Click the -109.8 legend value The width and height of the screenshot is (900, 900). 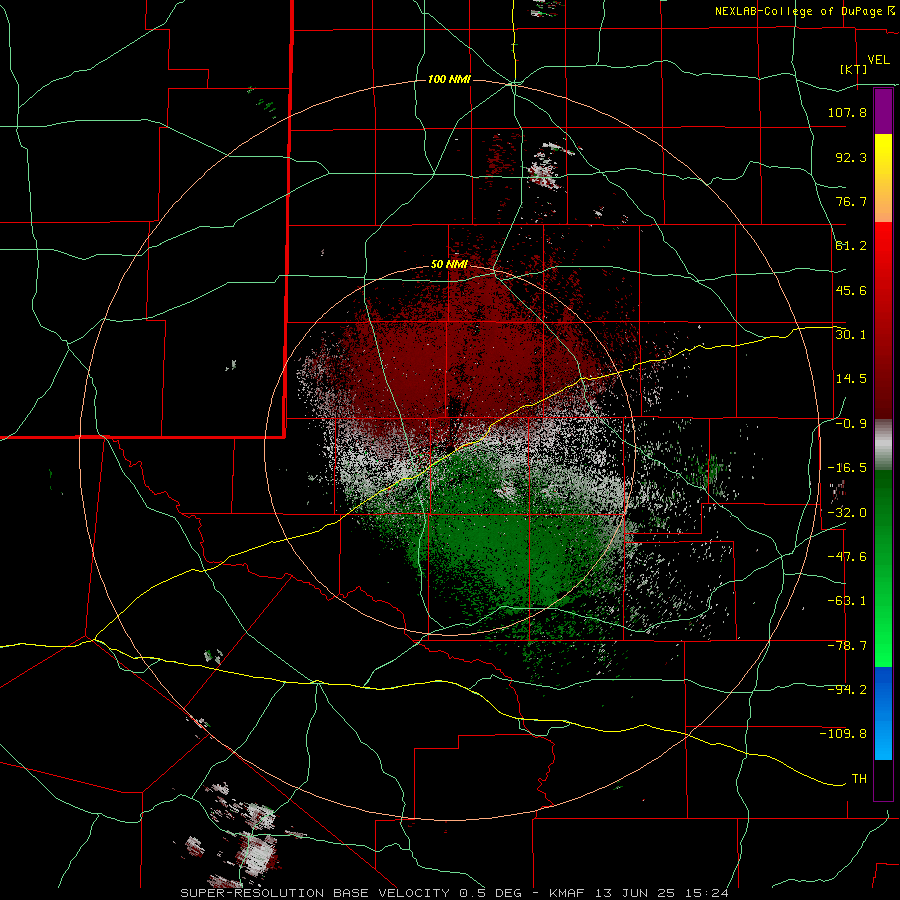point(843,734)
